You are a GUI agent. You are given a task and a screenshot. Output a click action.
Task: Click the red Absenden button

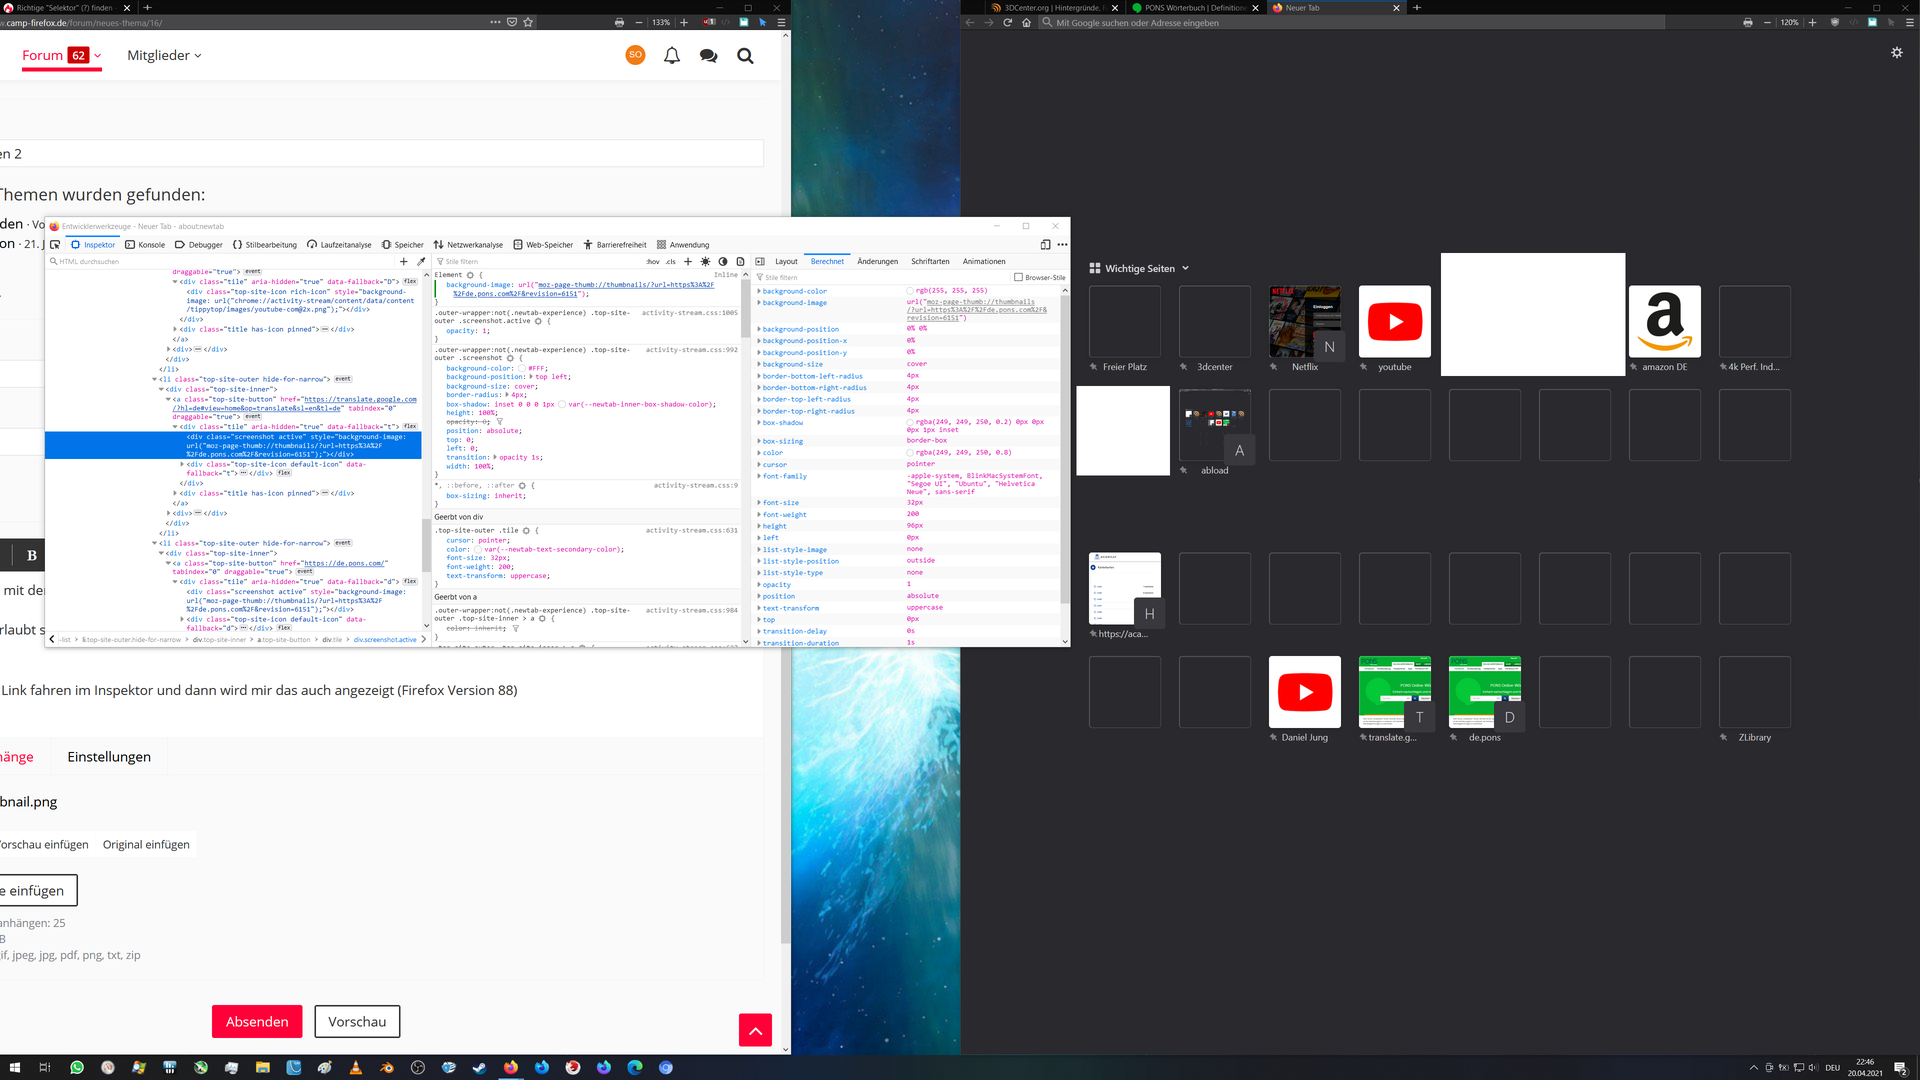[x=257, y=1021]
